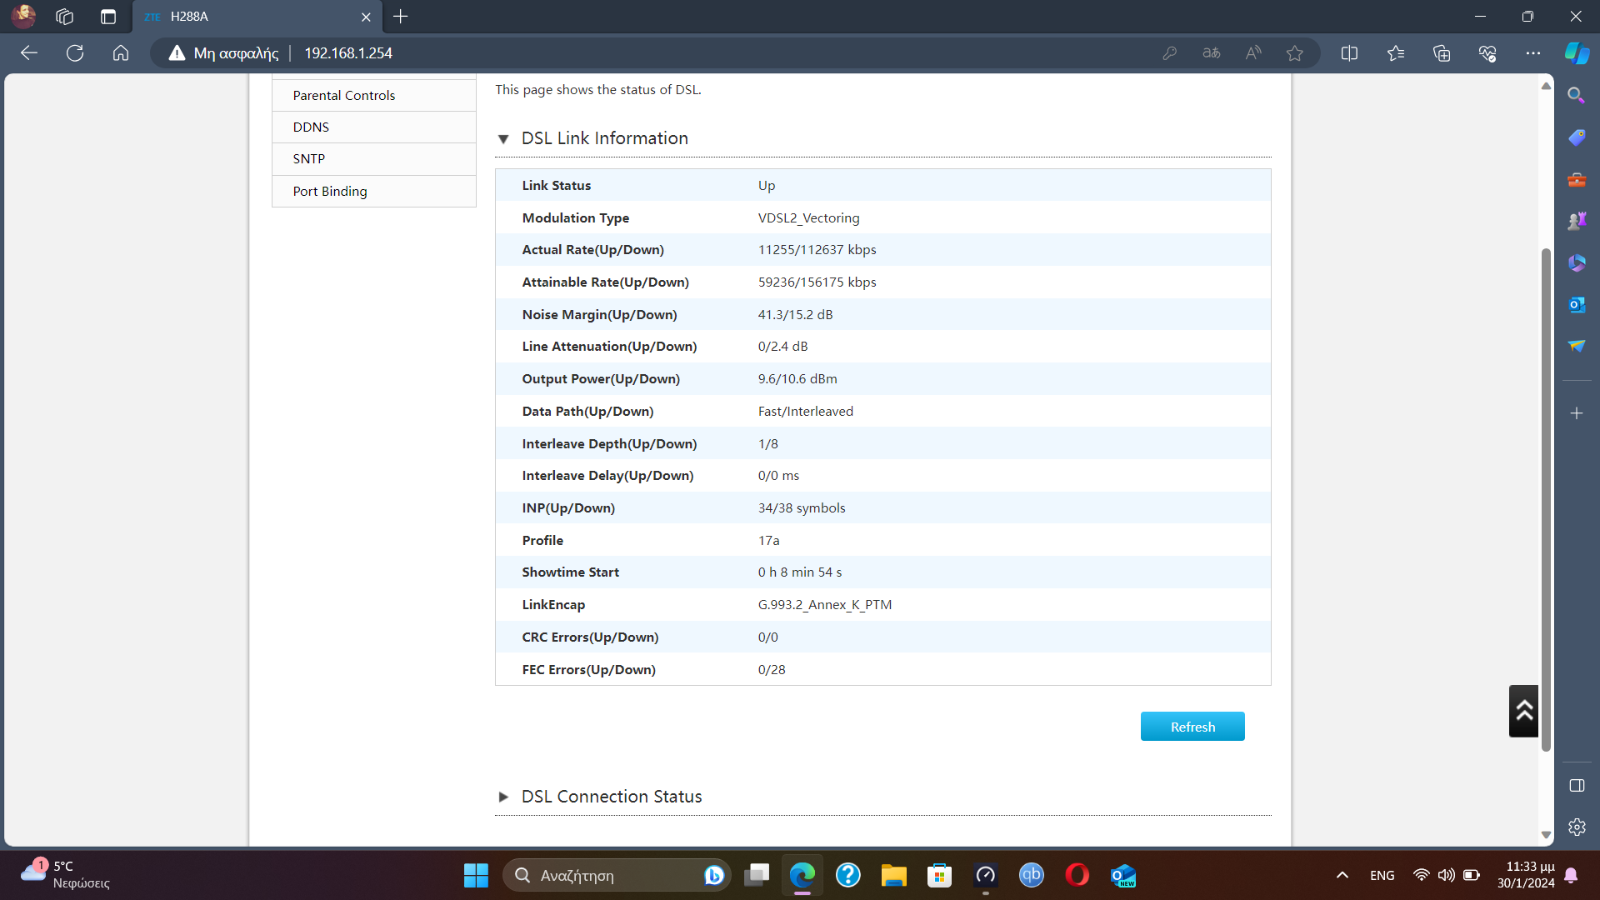Open the DDNS menu item
The height and width of the screenshot is (900, 1600).
point(374,127)
